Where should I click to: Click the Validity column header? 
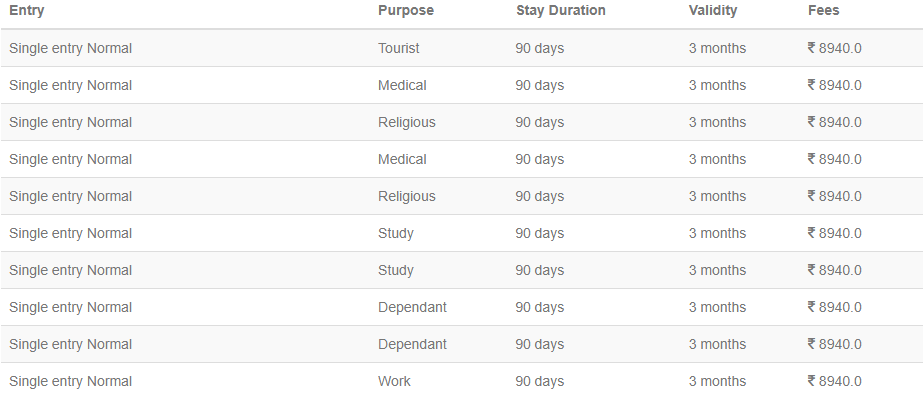(713, 11)
